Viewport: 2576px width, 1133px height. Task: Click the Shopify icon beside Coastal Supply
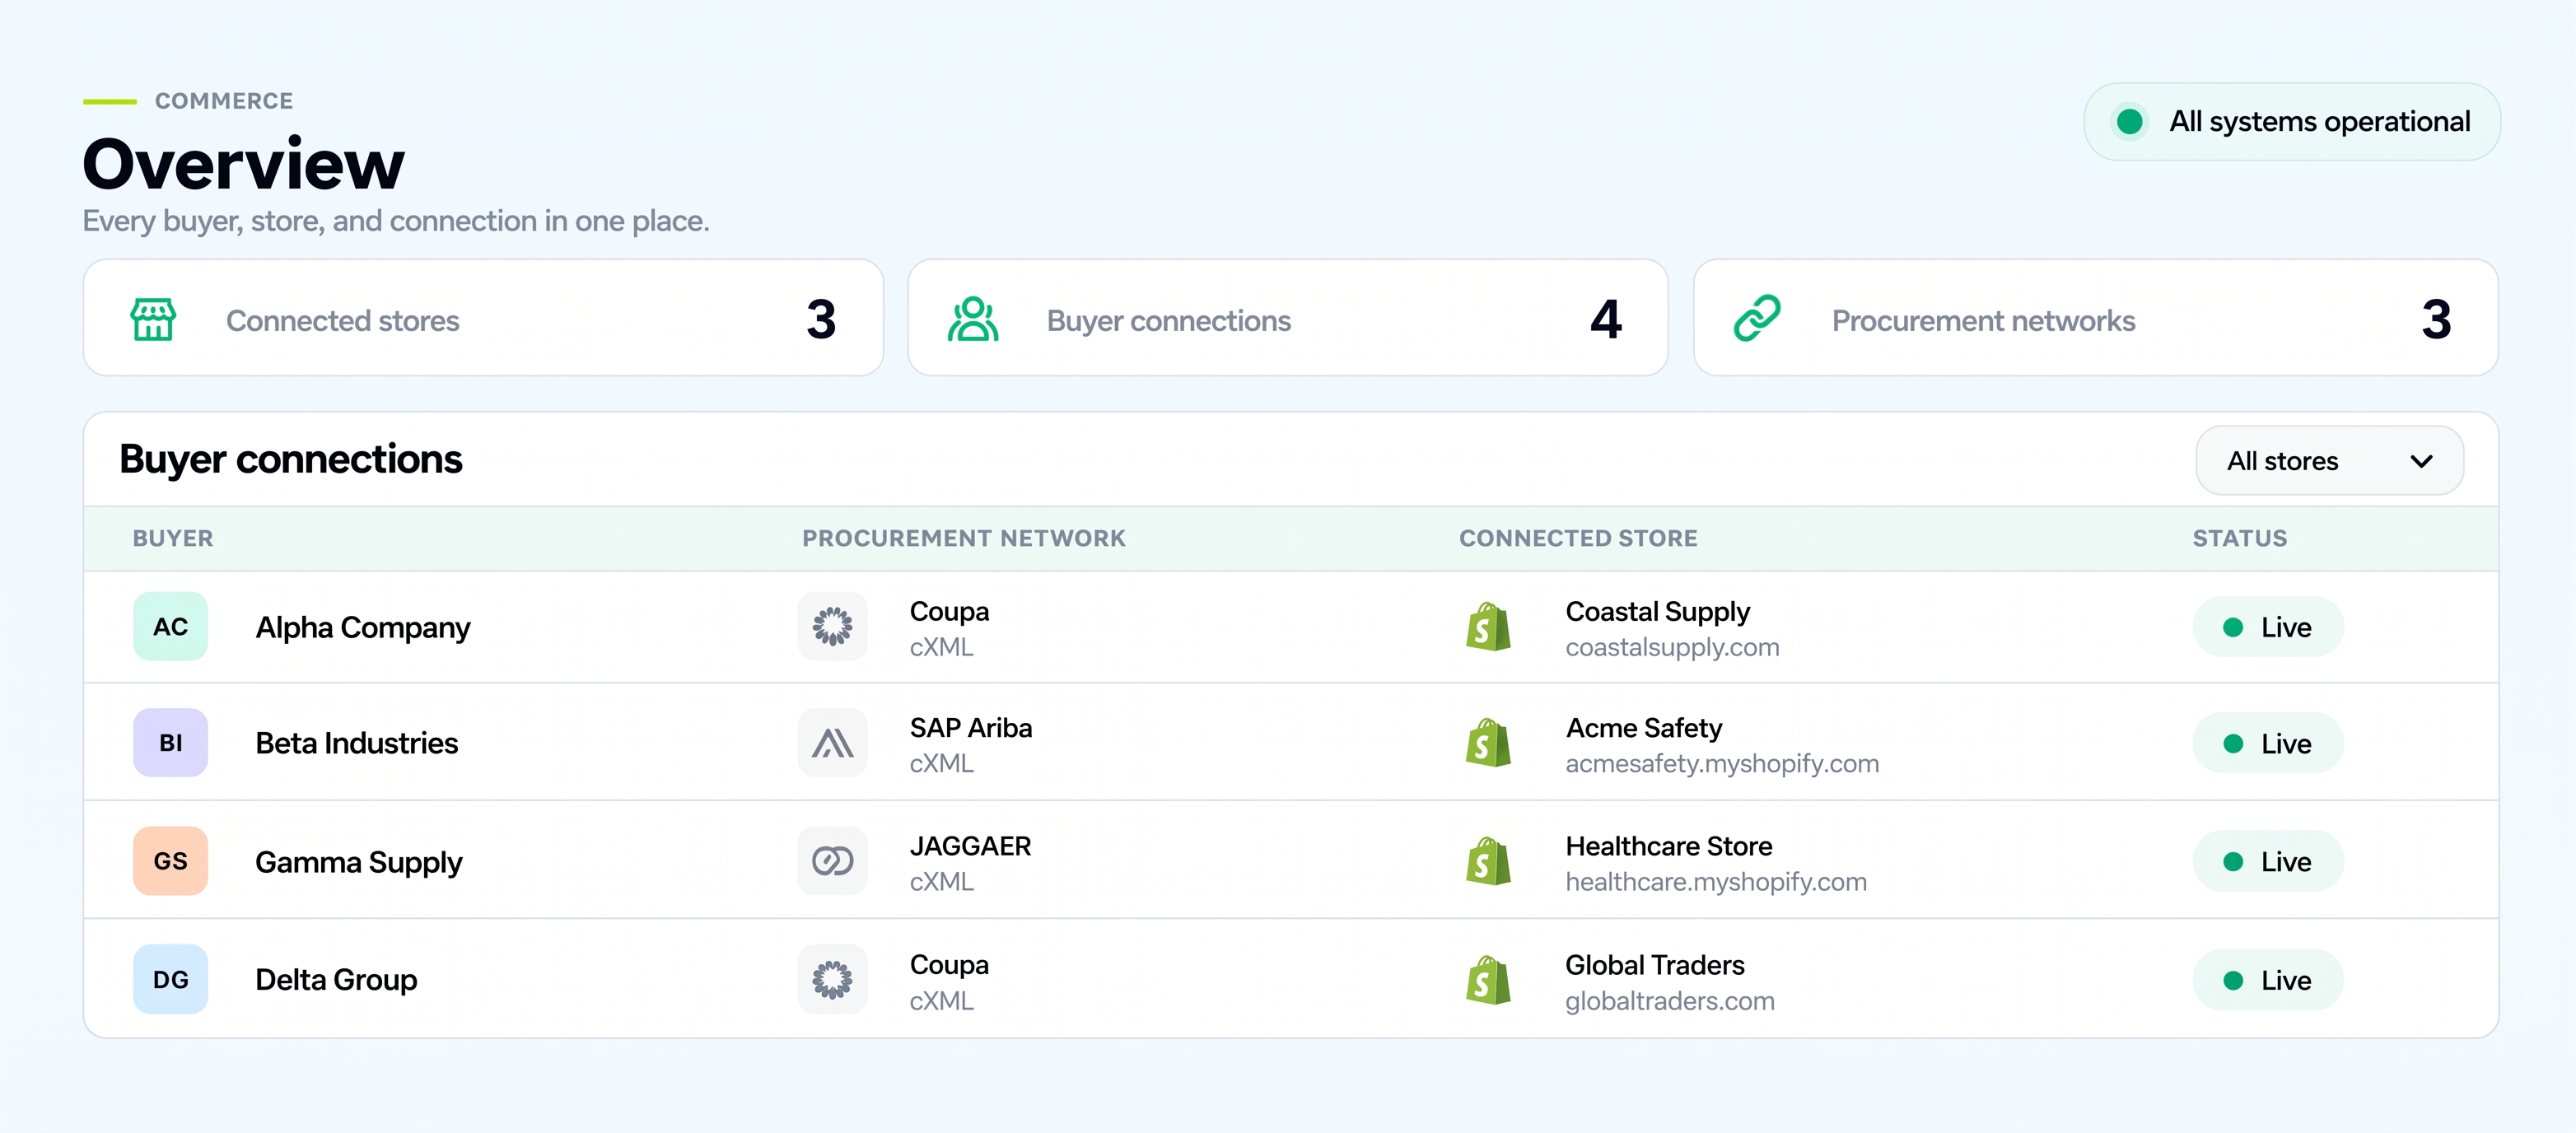[x=1488, y=627]
